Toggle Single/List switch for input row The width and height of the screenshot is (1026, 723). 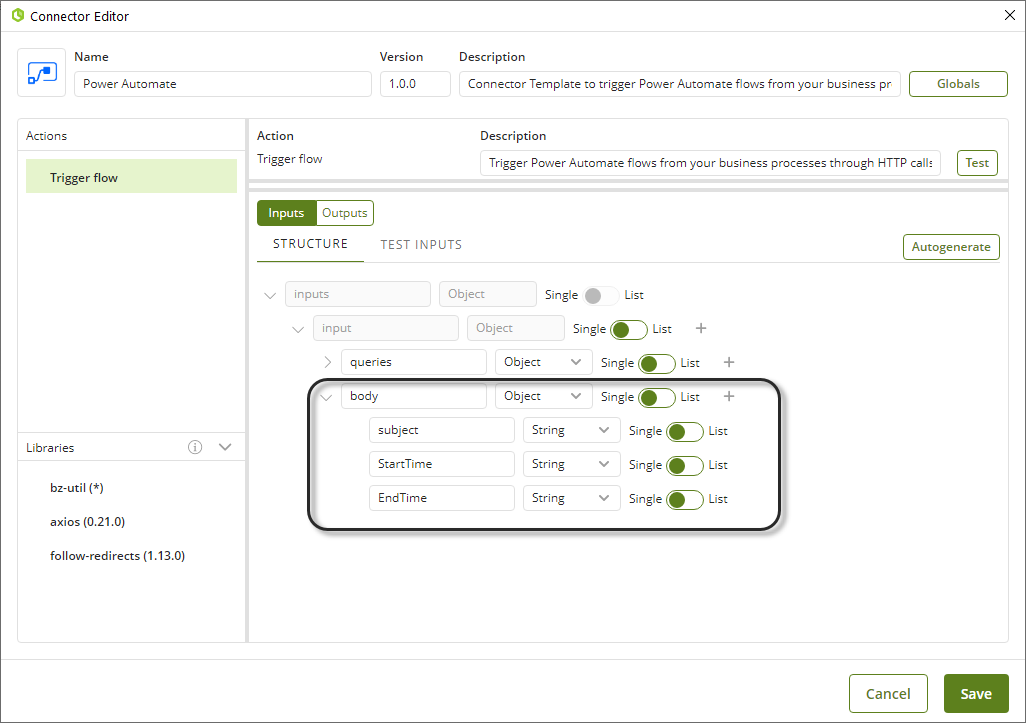tap(629, 330)
